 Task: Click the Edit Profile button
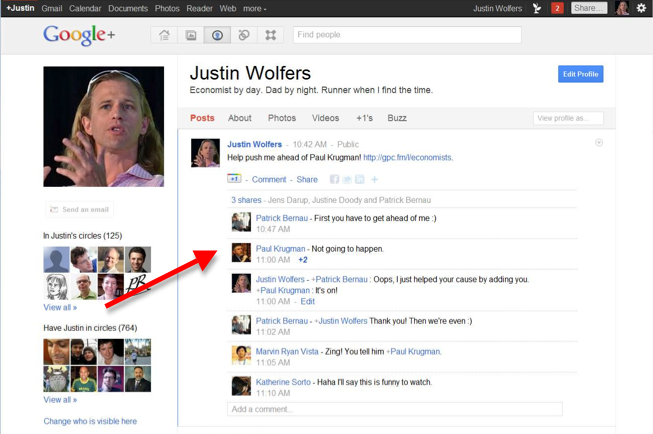click(x=581, y=74)
